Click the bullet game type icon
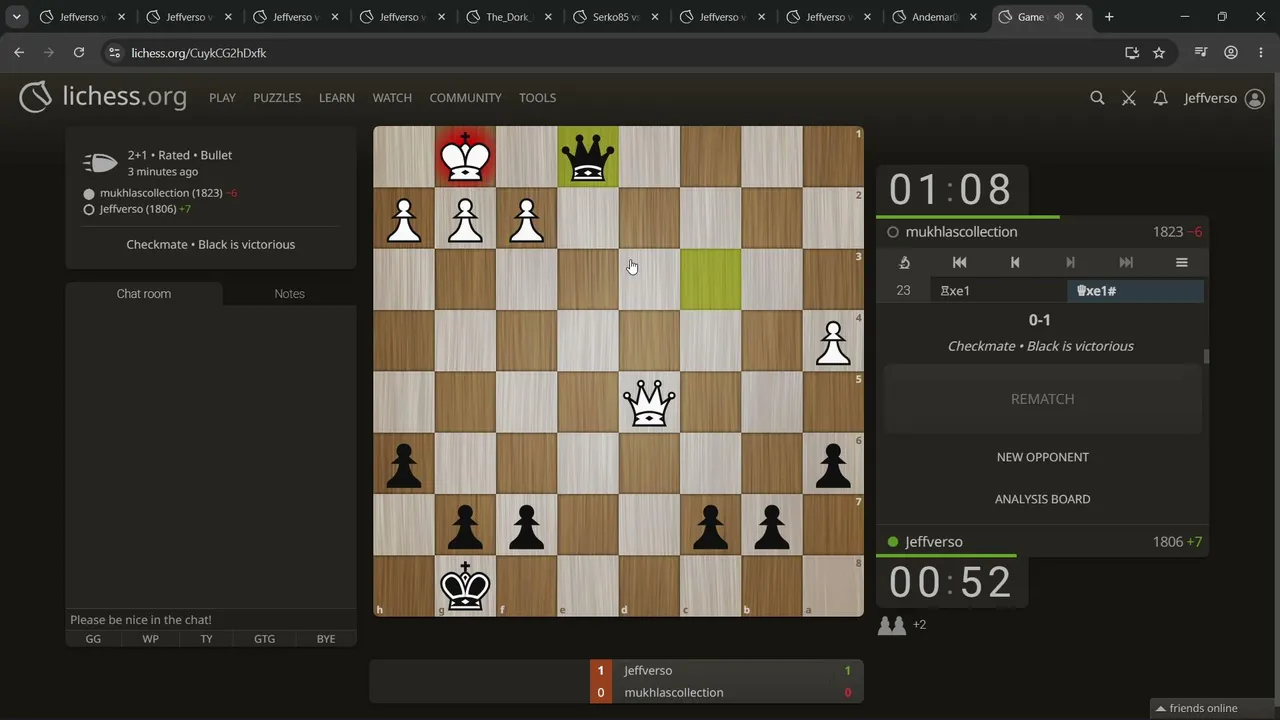Image resolution: width=1280 pixels, height=720 pixels. (x=100, y=163)
